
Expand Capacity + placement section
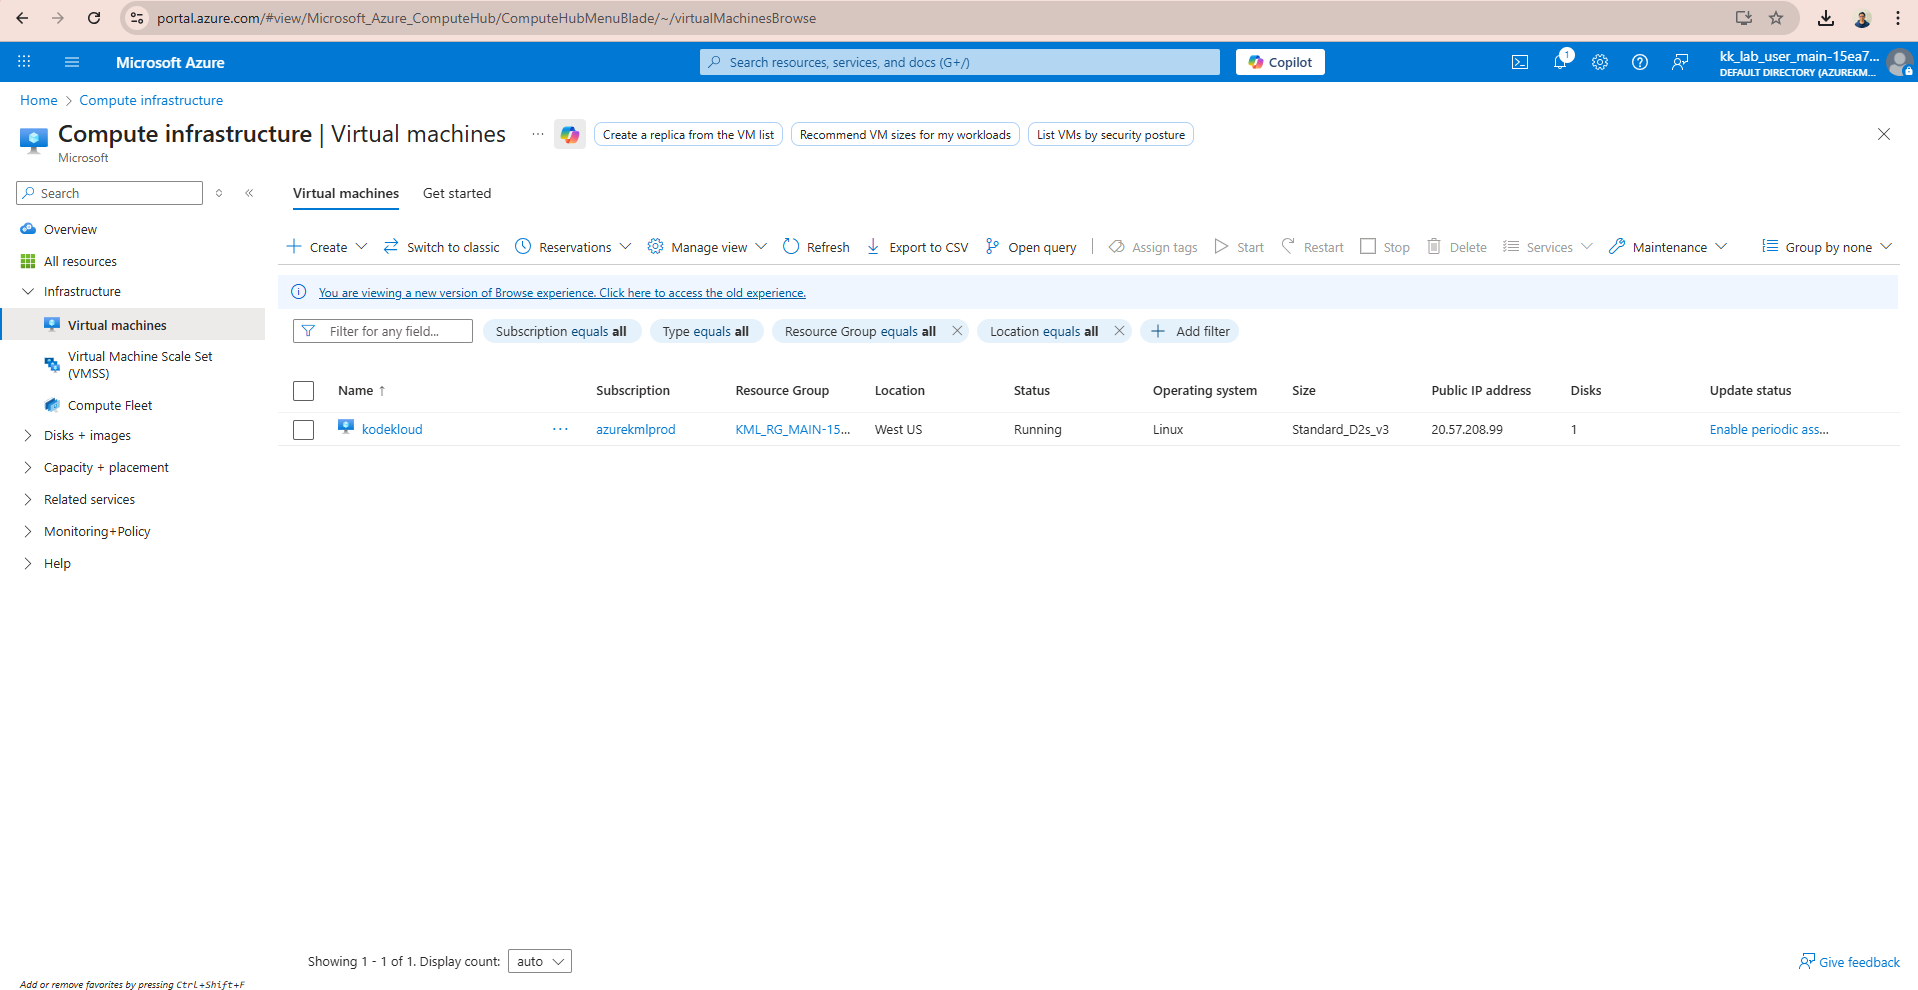[27, 467]
